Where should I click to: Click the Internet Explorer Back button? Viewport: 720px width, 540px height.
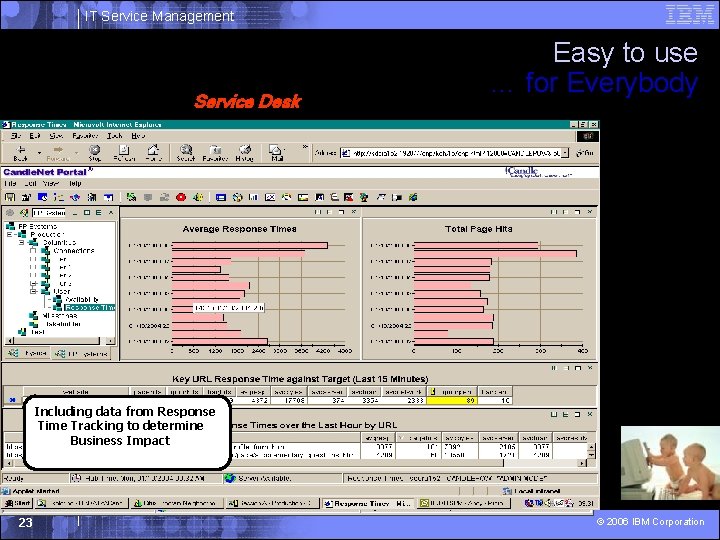(x=21, y=153)
